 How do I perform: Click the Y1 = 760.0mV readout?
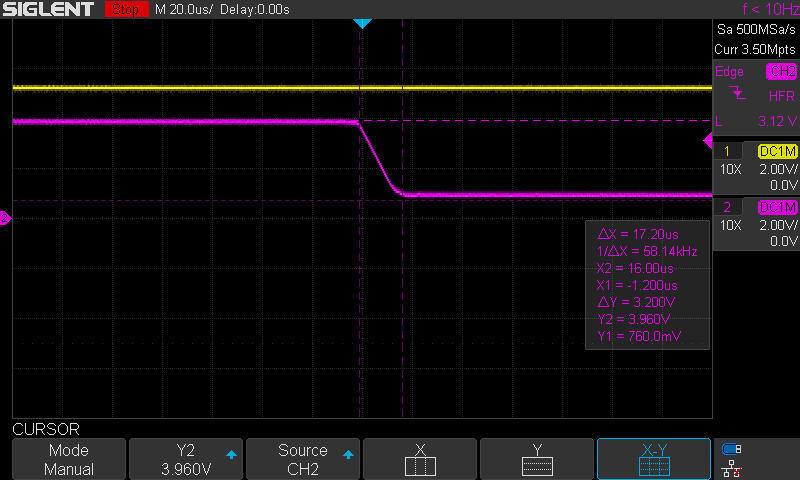tap(639, 336)
